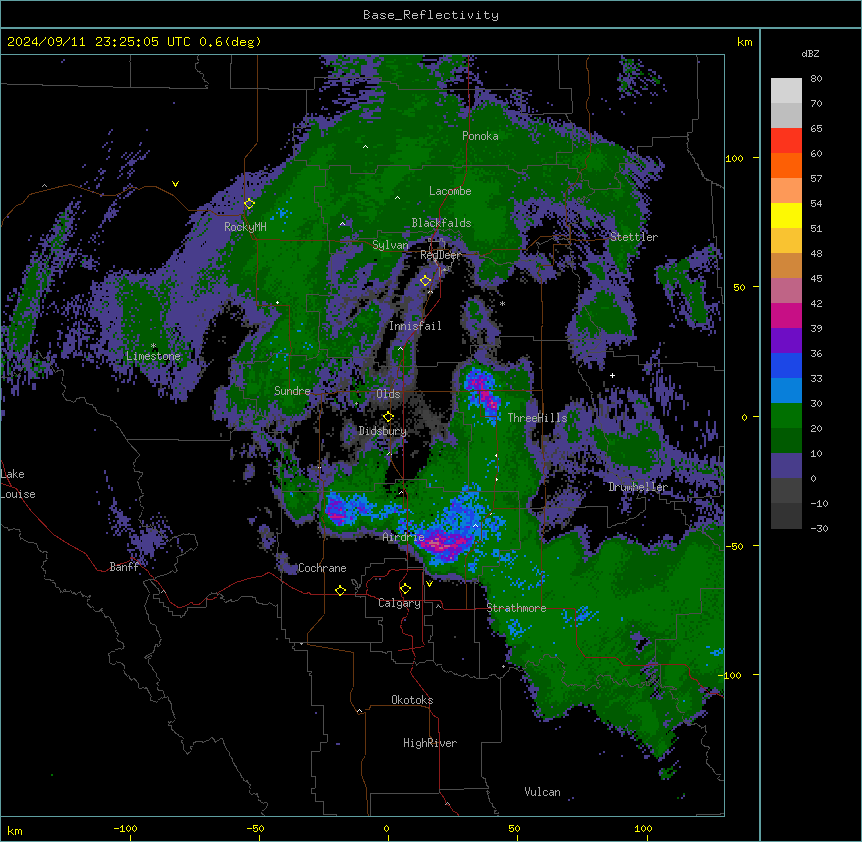Click the Didsbury town label
This screenshot has width=862, height=842.
(x=383, y=431)
